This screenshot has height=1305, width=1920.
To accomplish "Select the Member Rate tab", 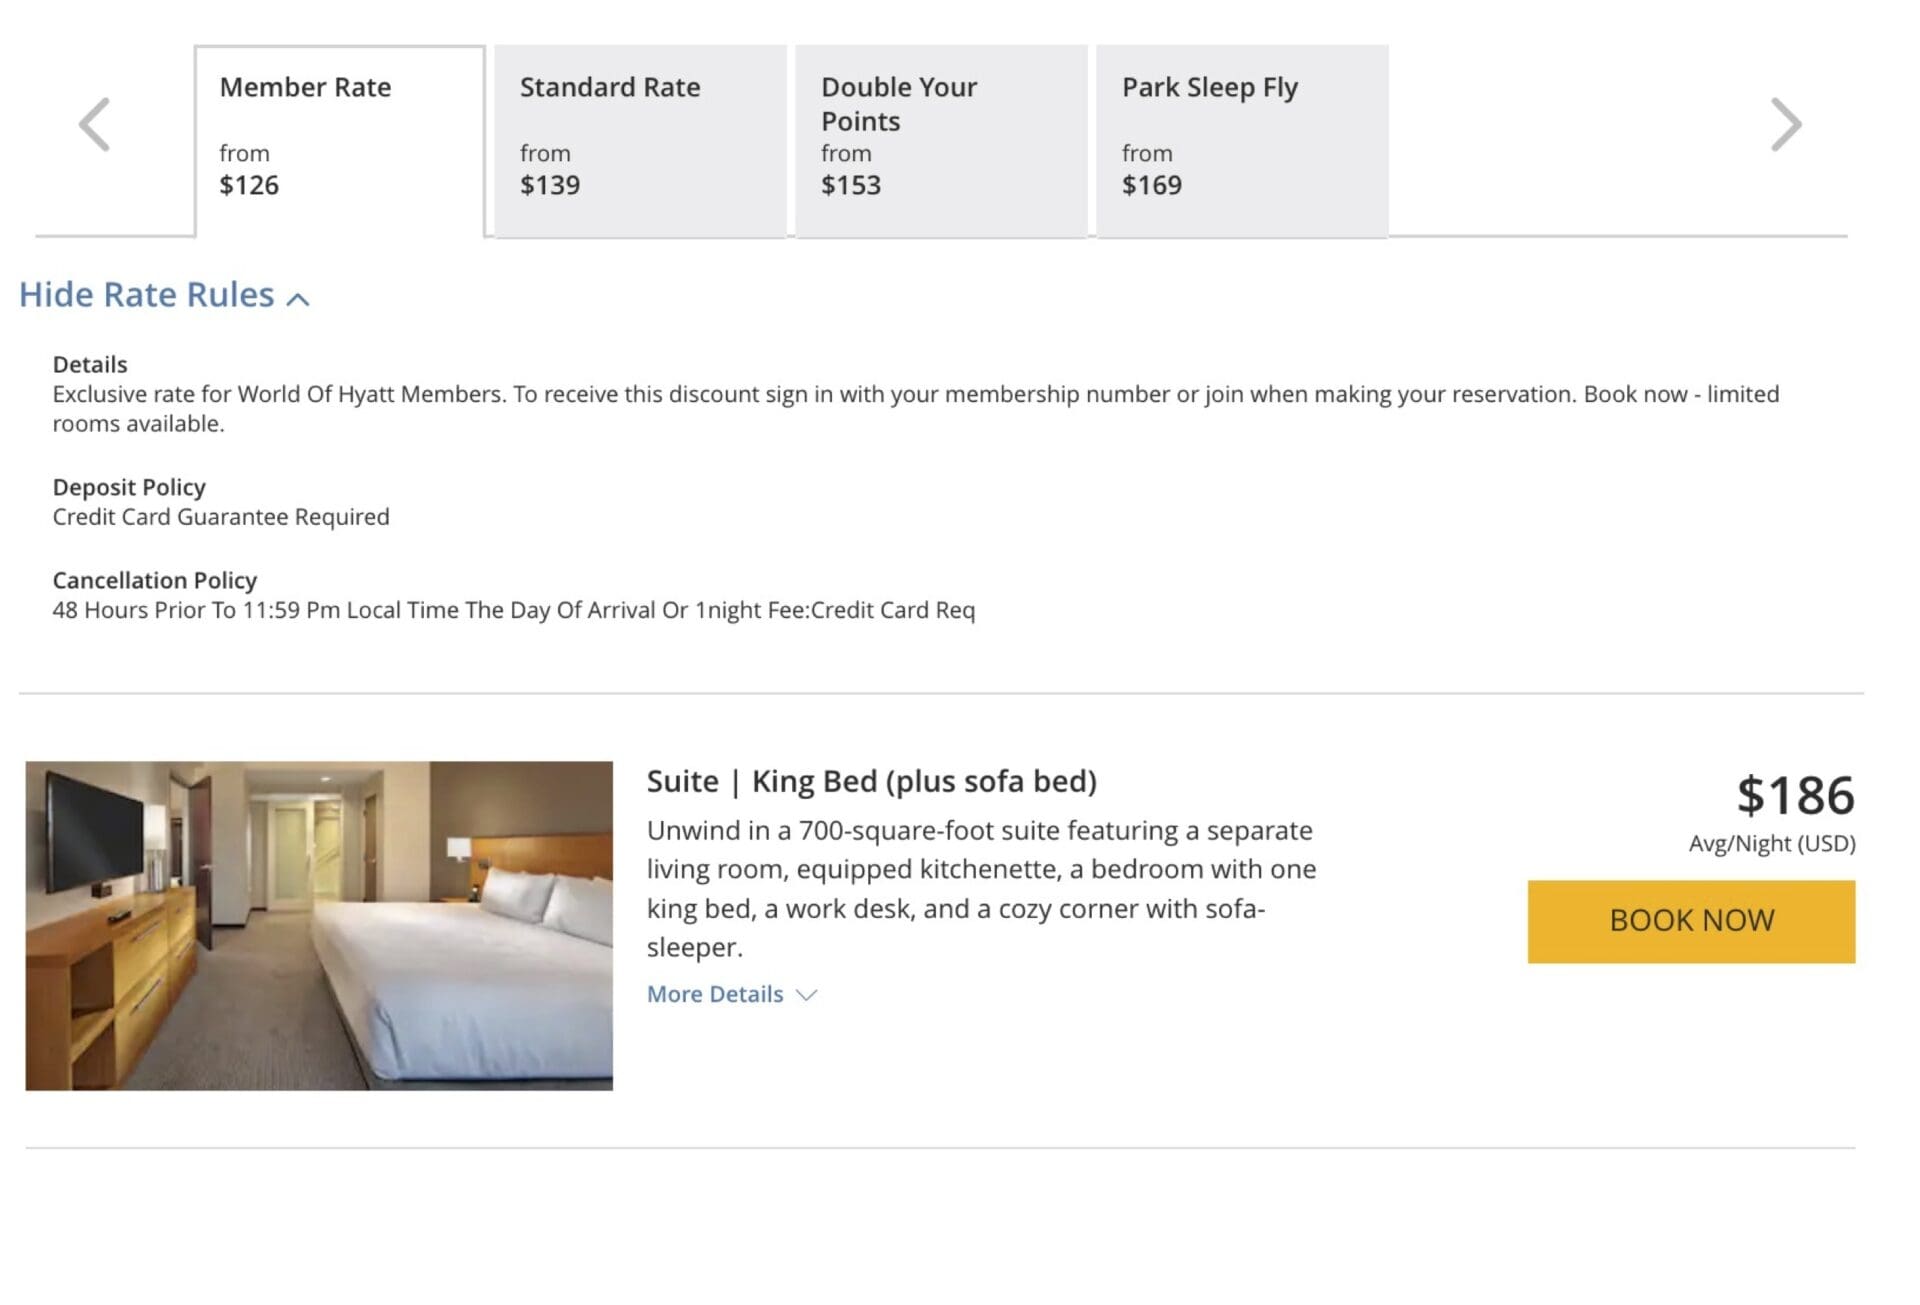I will point(339,135).
